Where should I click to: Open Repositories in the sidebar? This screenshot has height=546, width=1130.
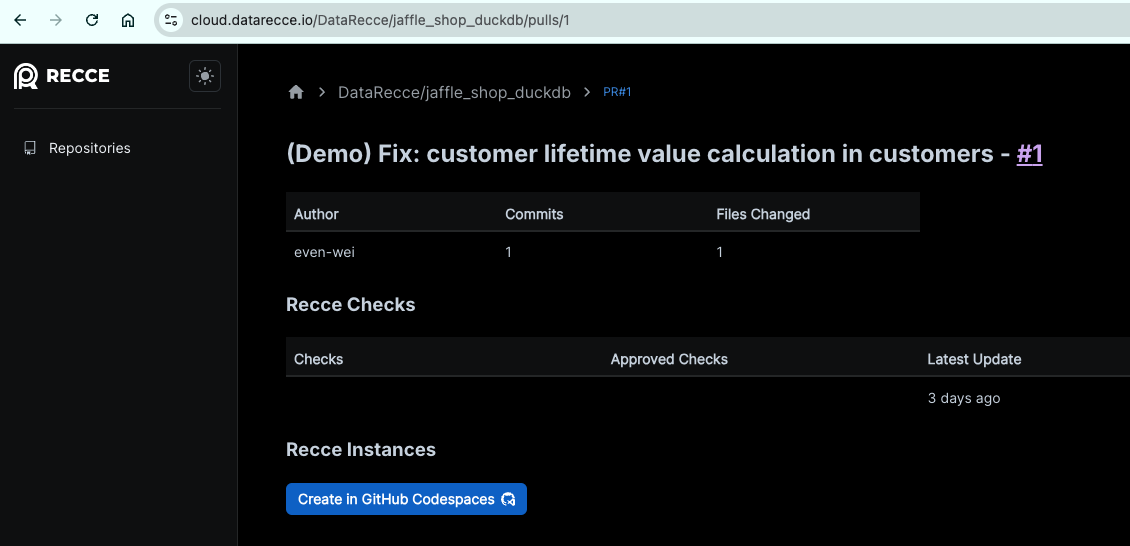coord(89,148)
